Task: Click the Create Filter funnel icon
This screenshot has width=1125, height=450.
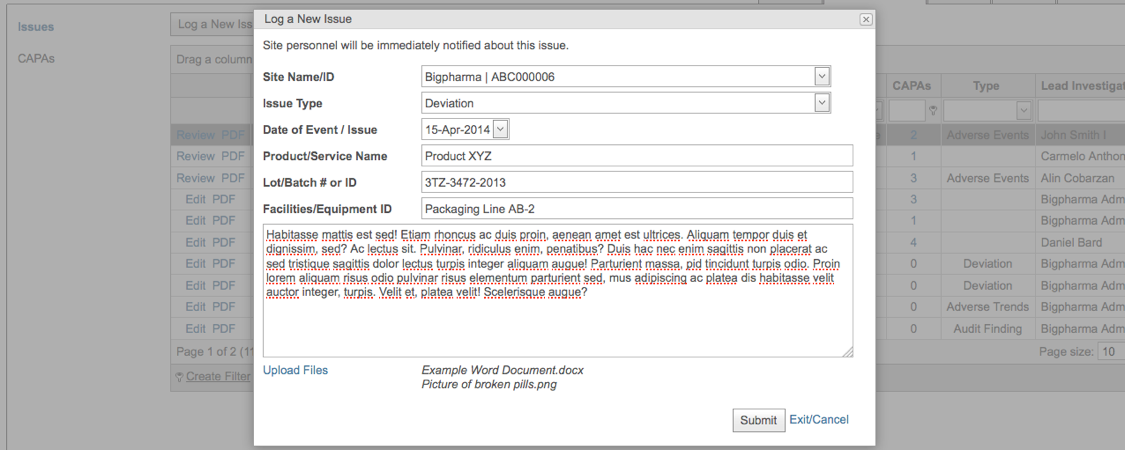Action: click(180, 377)
